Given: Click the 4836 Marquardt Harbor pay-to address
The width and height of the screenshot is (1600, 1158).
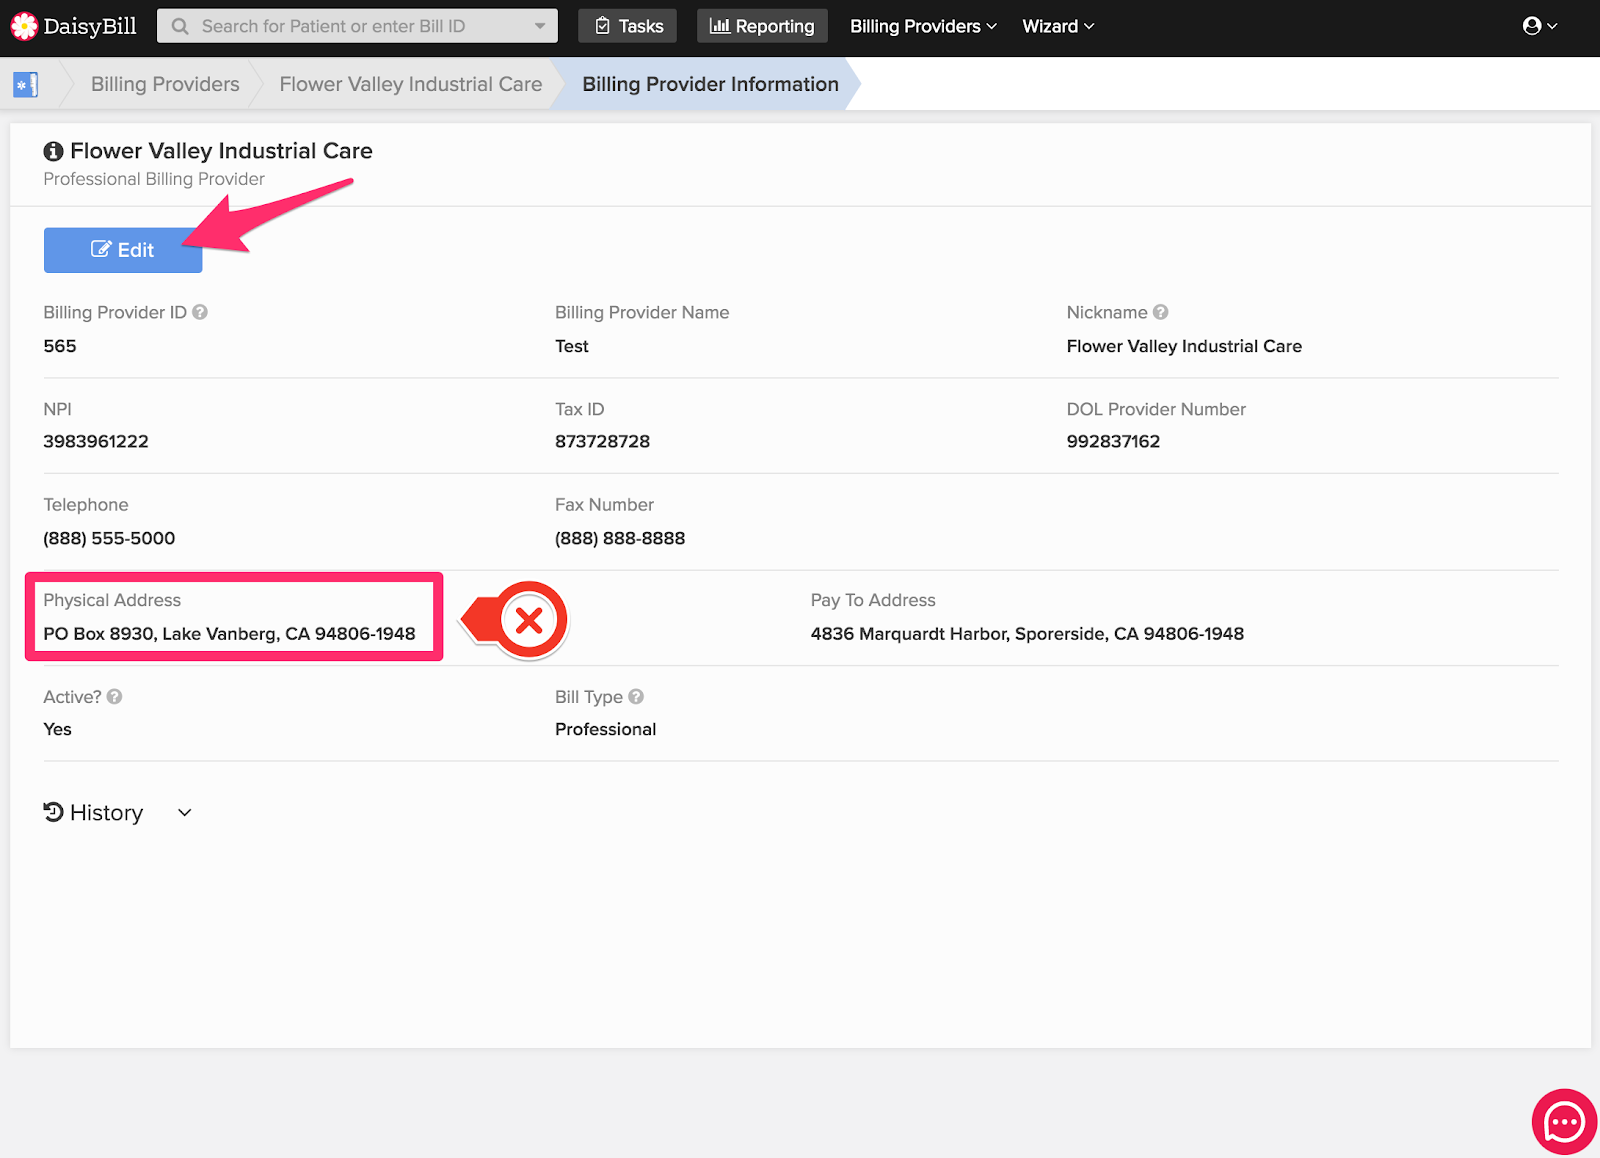Looking at the screenshot, I should (1027, 634).
